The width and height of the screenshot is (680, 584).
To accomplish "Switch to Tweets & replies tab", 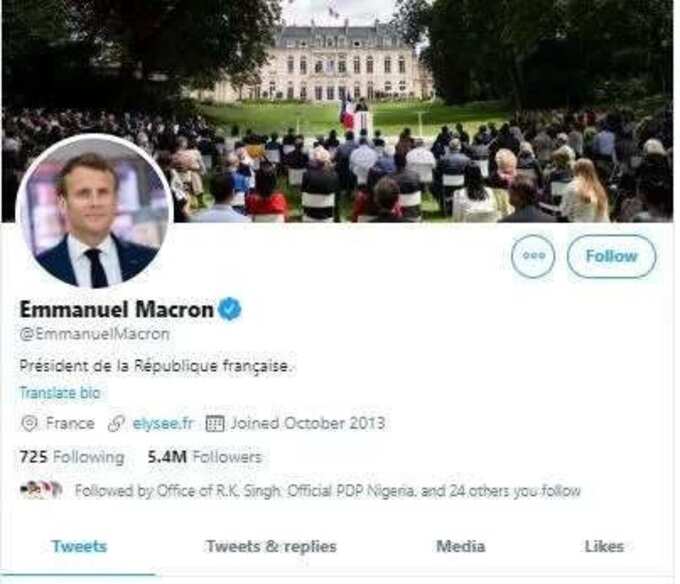I will click(x=271, y=546).
